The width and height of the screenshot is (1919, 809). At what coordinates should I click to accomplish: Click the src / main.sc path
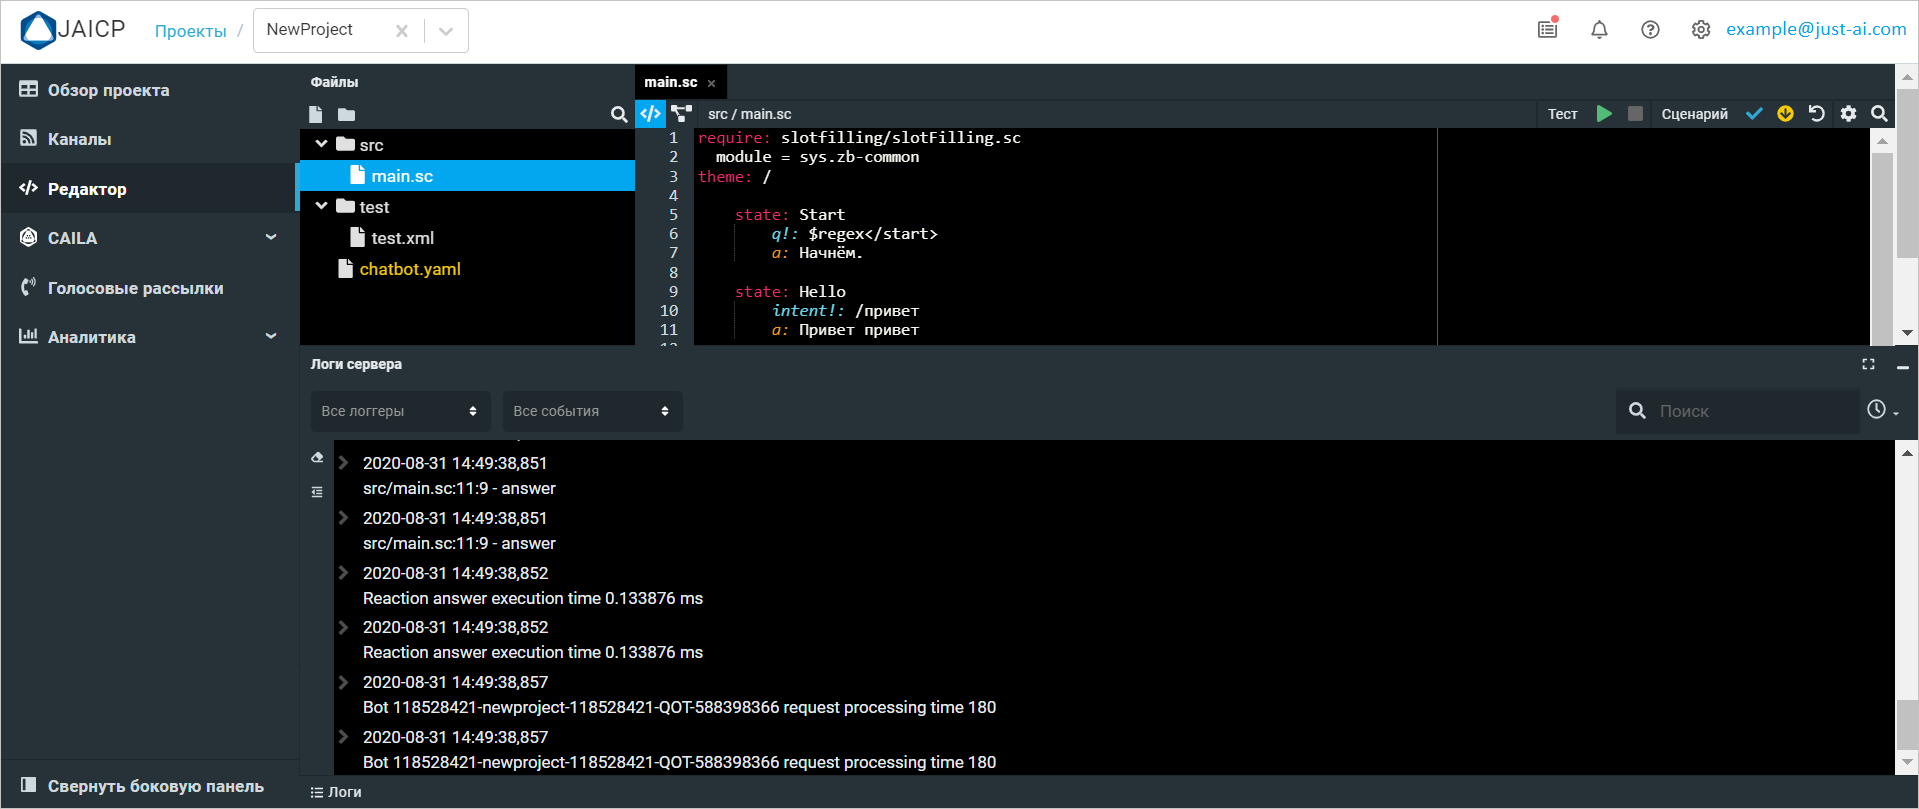(x=749, y=114)
